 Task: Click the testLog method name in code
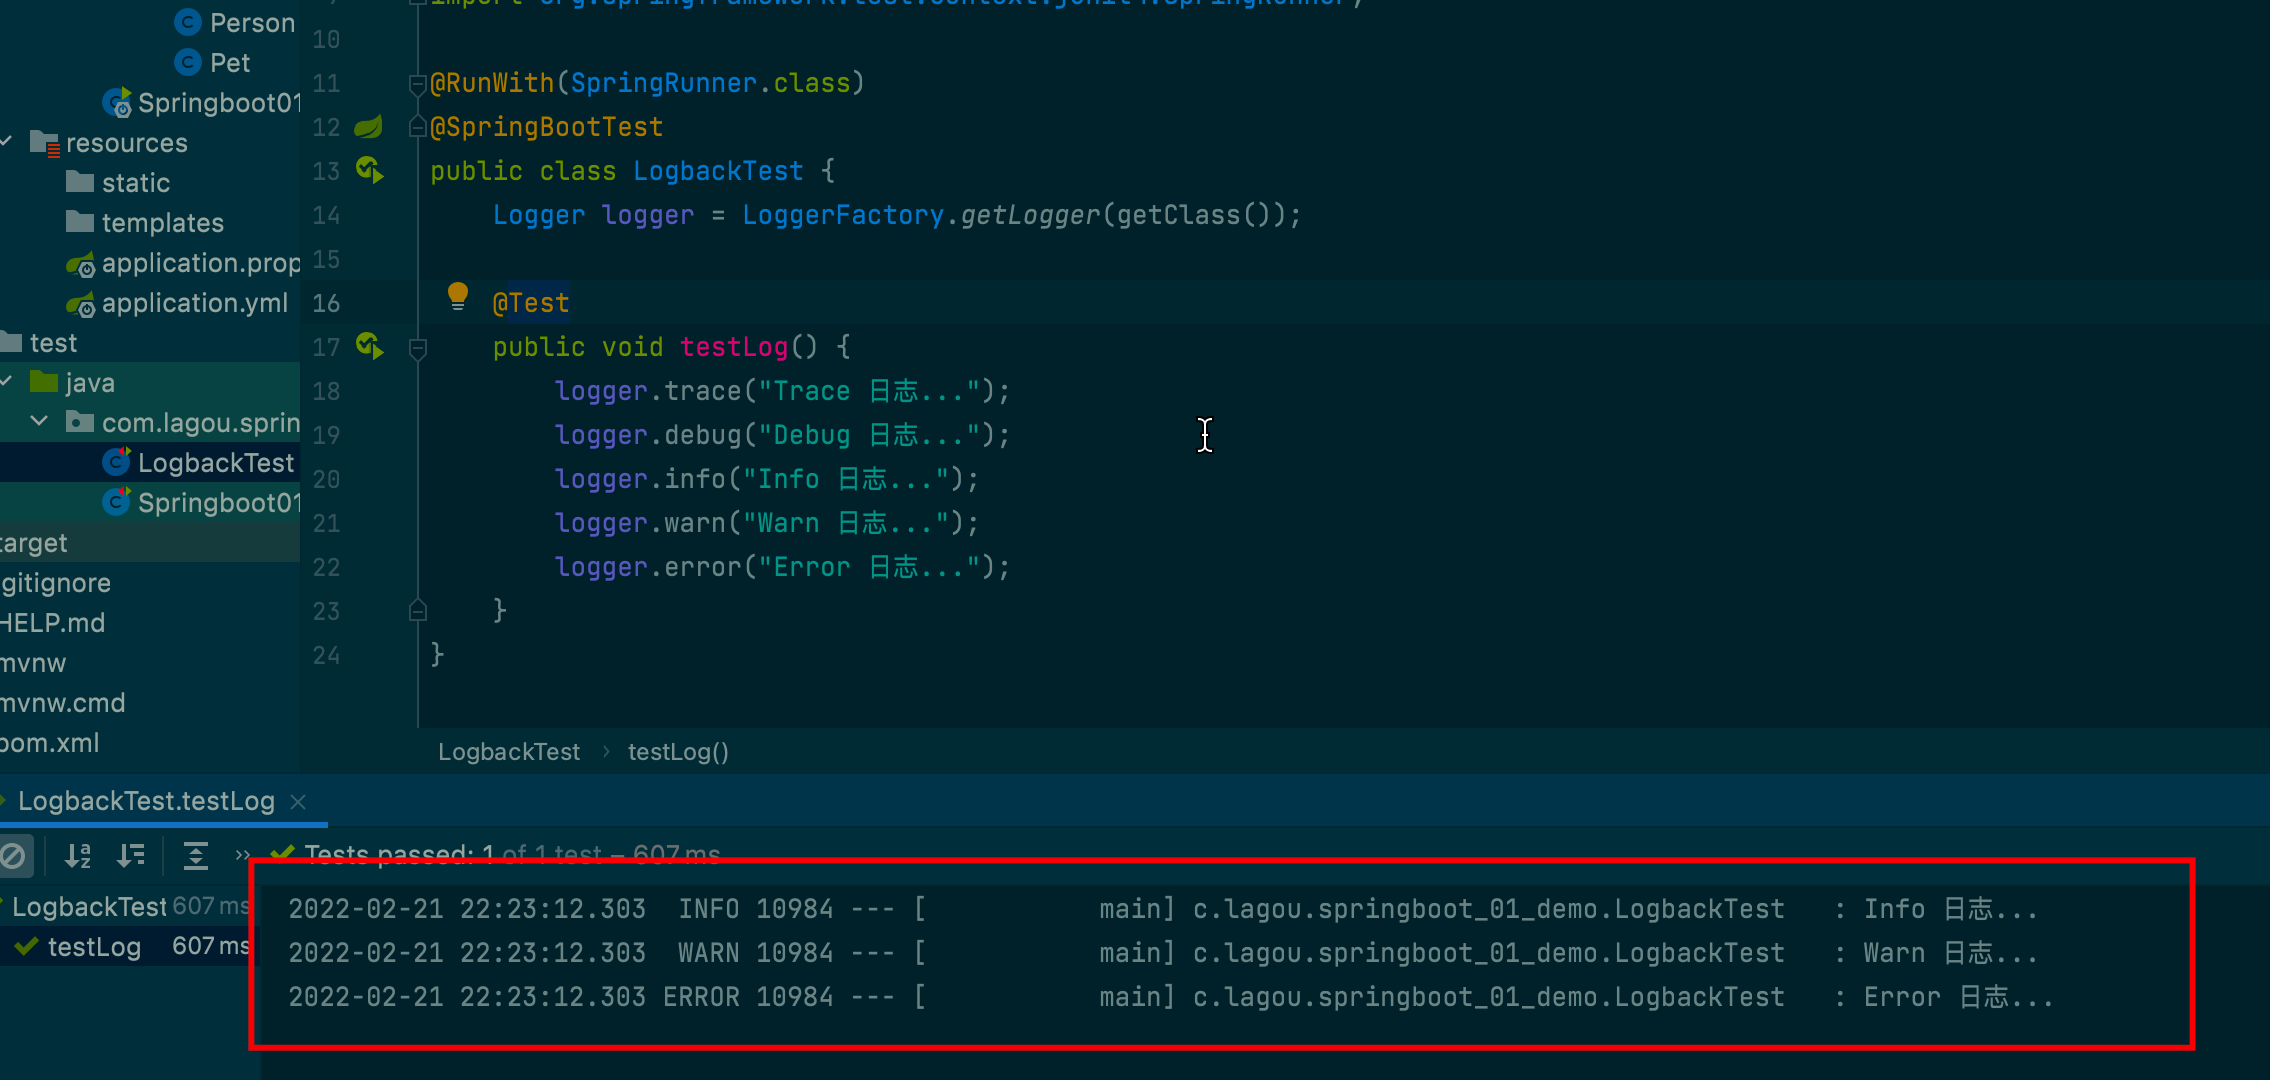[734, 347]
